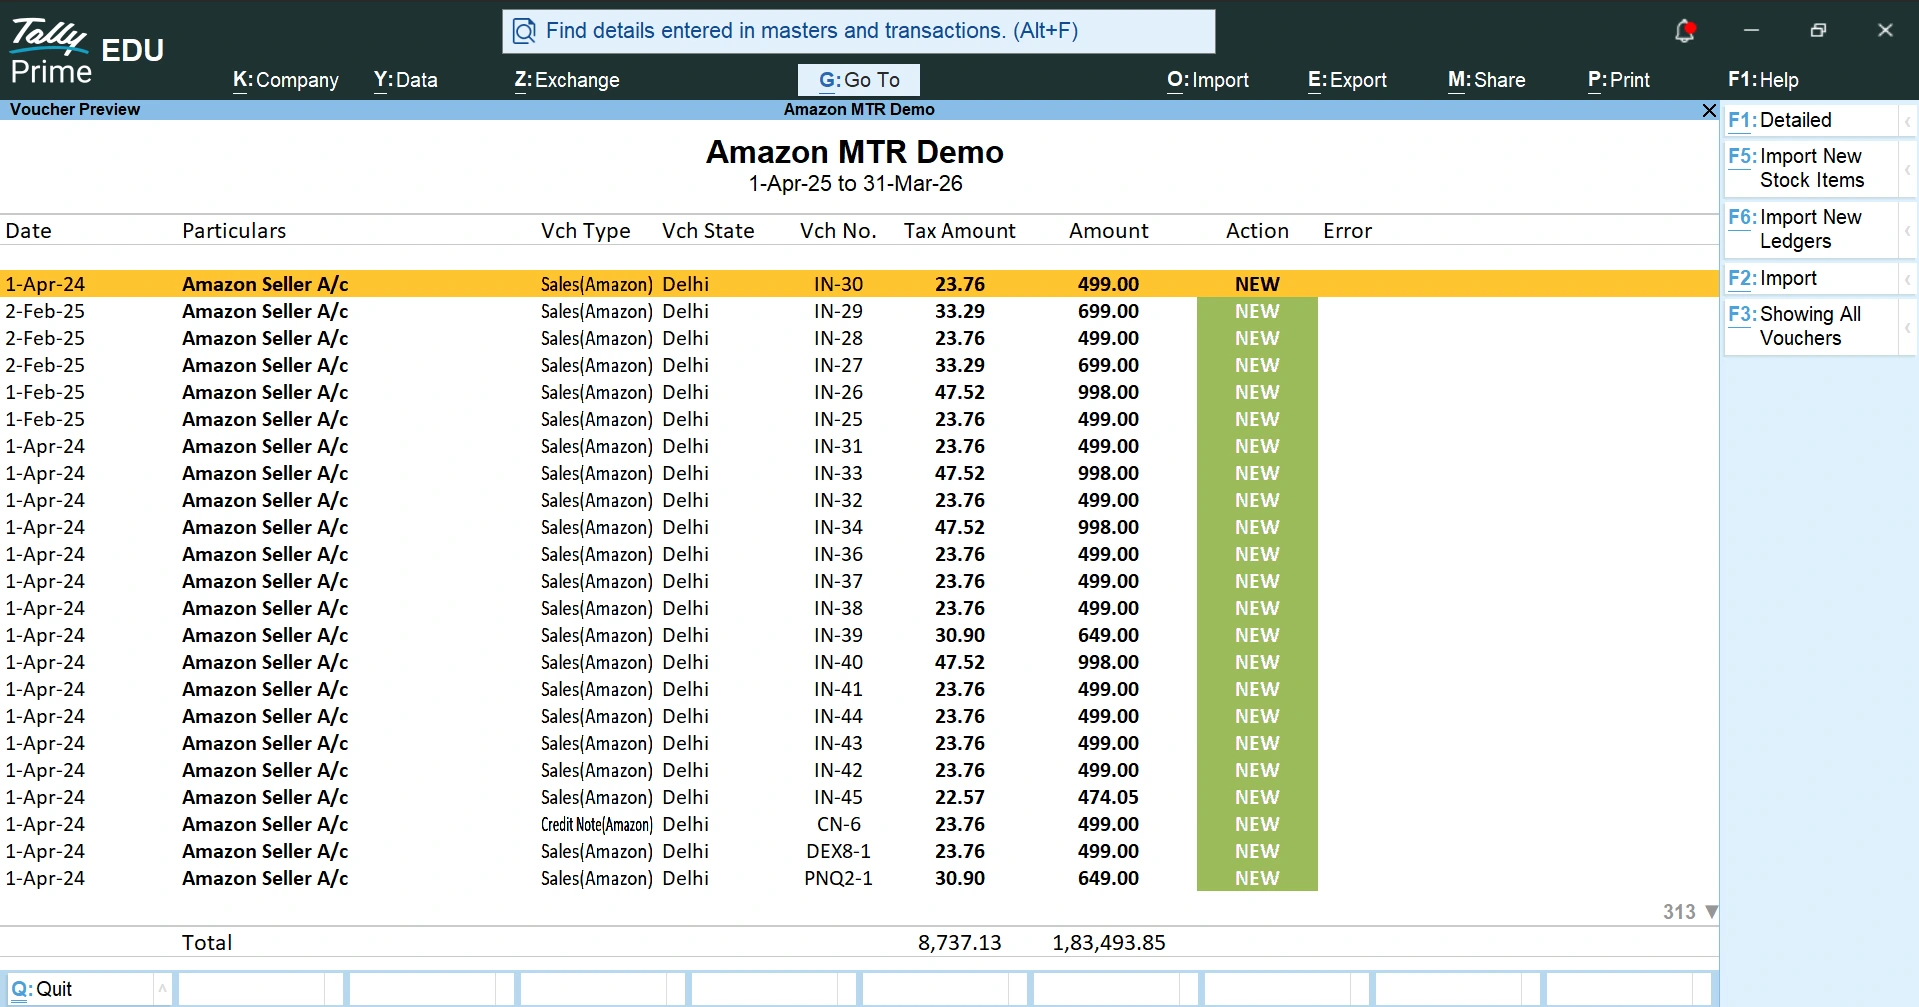
Task: Expand the chevron beside F5: Import New Stock Items
Action: [1908, 168]
